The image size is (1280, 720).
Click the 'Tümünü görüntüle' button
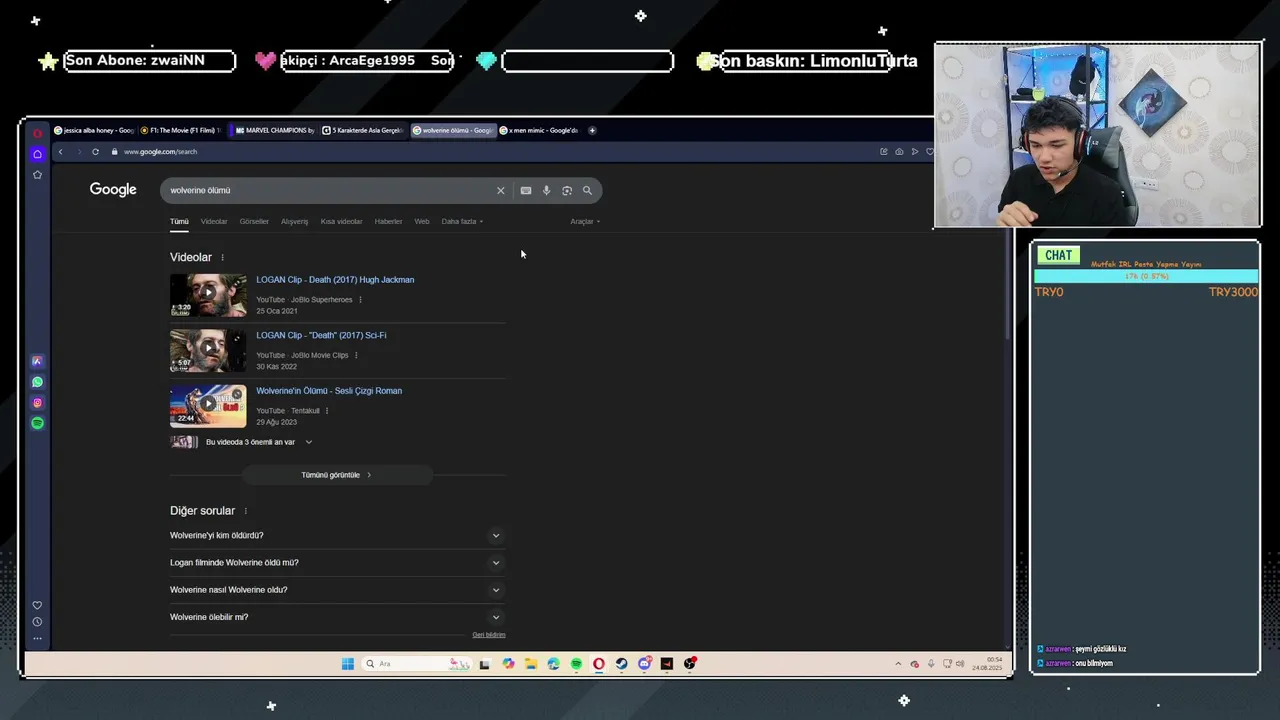pos(337,475)
